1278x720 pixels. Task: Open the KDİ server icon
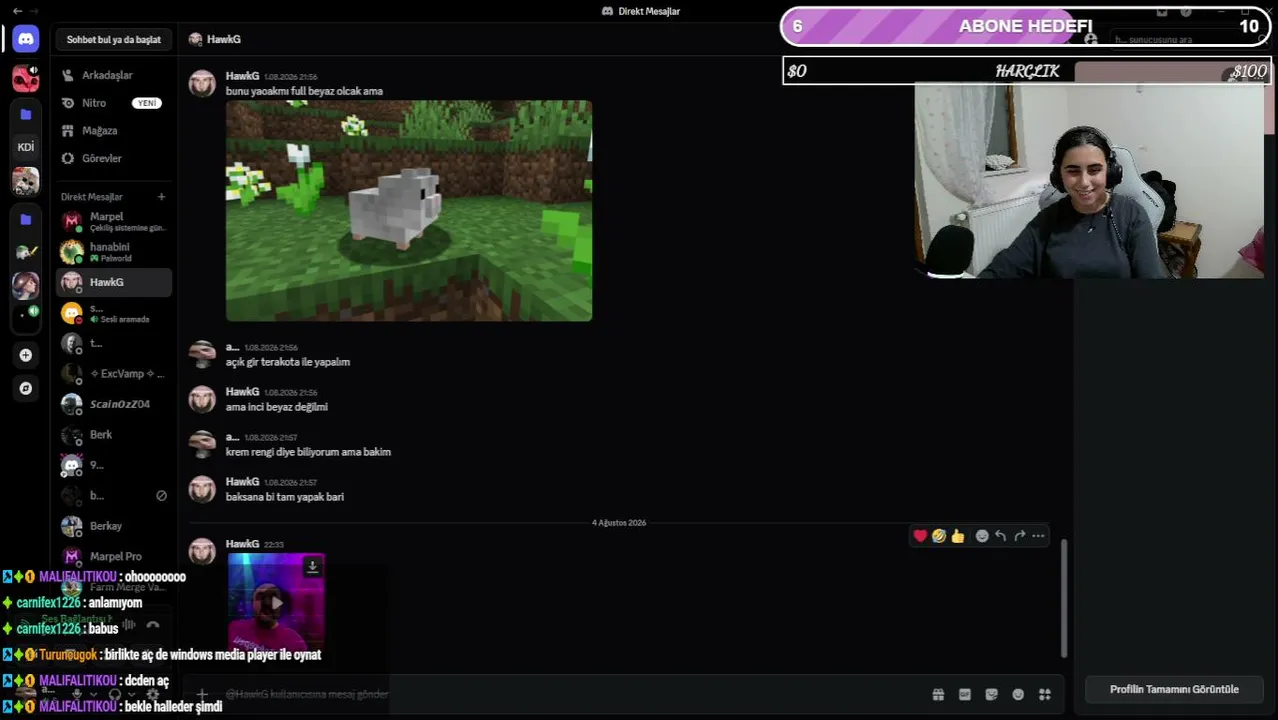pyautogui.click(x=26, y=147)
